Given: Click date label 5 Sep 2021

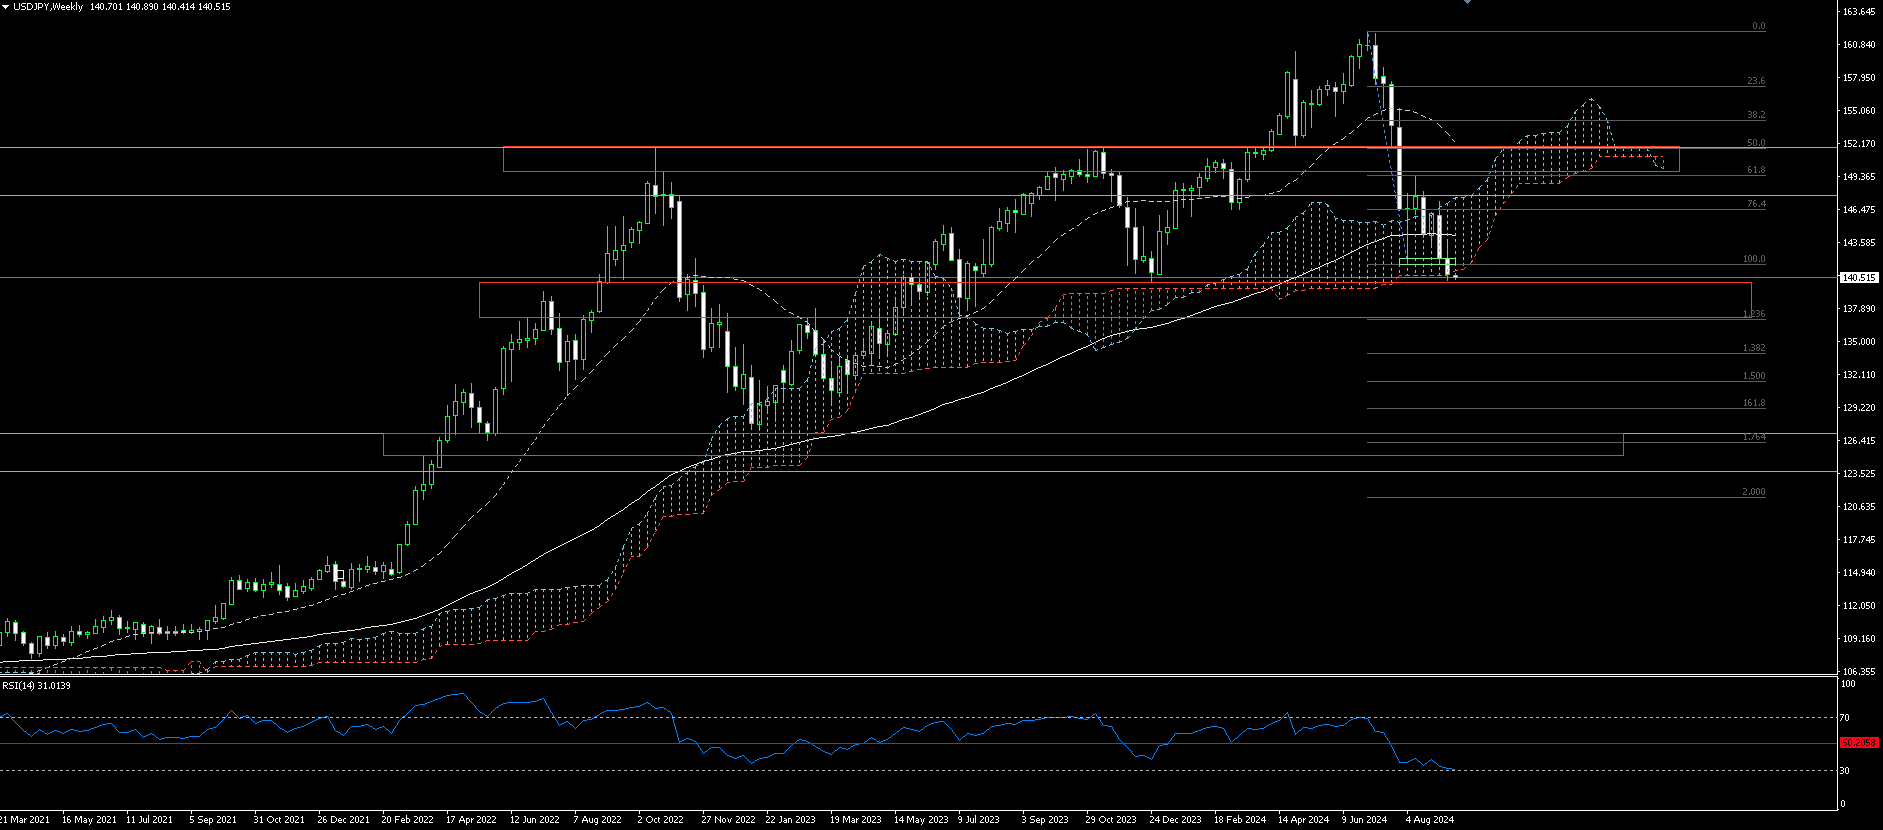Looking at the screenshot, I should click(213, 820).
